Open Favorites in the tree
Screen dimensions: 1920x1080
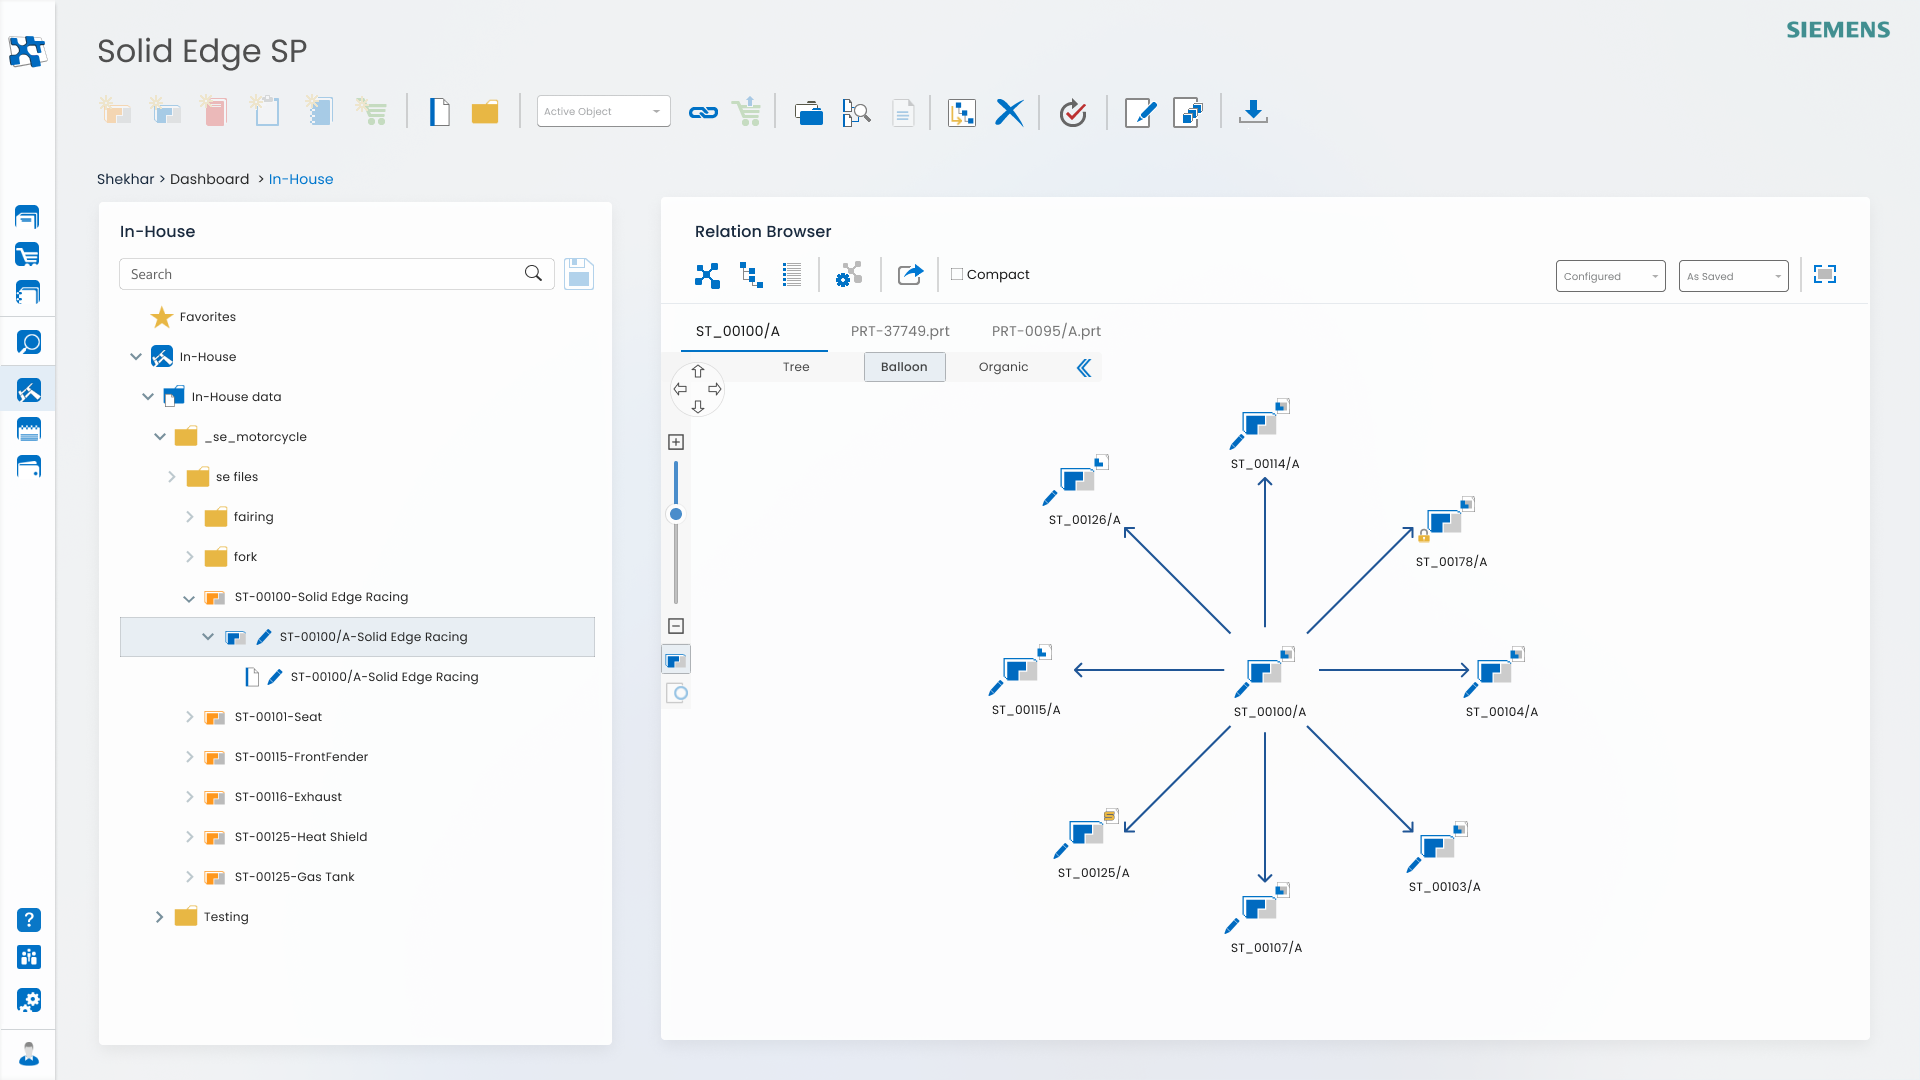tap(207, 317)
